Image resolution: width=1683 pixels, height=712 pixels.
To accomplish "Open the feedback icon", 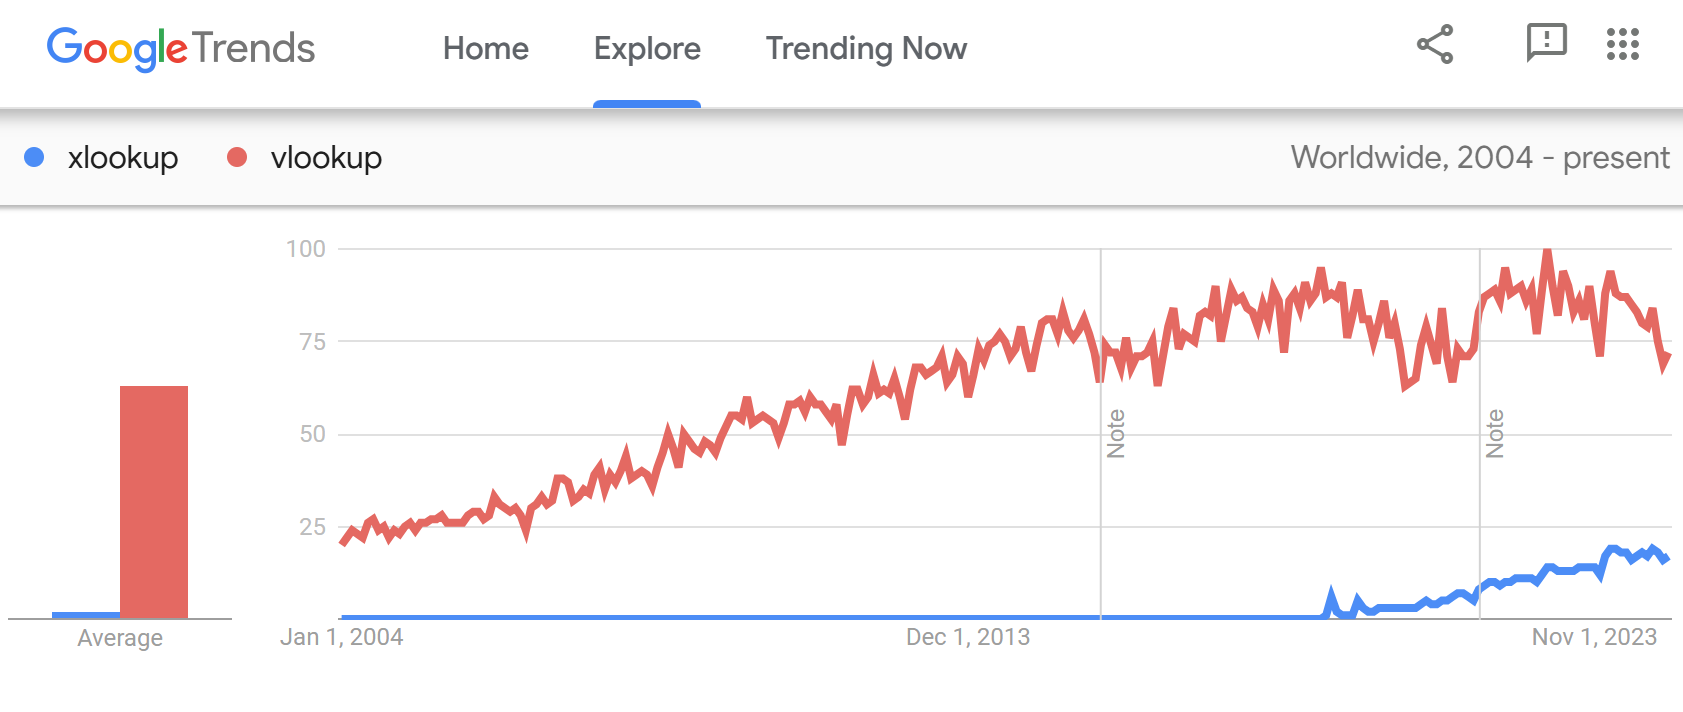I will click(1546, 45).
